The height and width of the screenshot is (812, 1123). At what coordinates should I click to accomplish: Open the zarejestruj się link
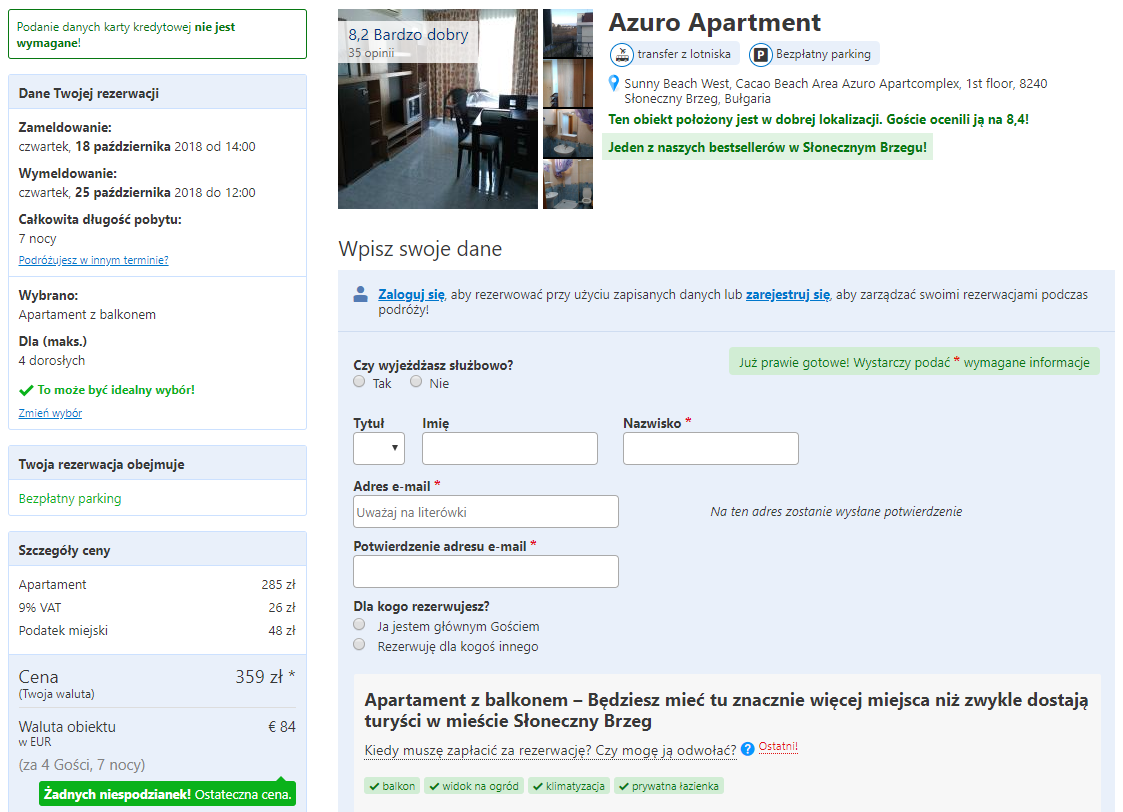[x=788, y=294]
